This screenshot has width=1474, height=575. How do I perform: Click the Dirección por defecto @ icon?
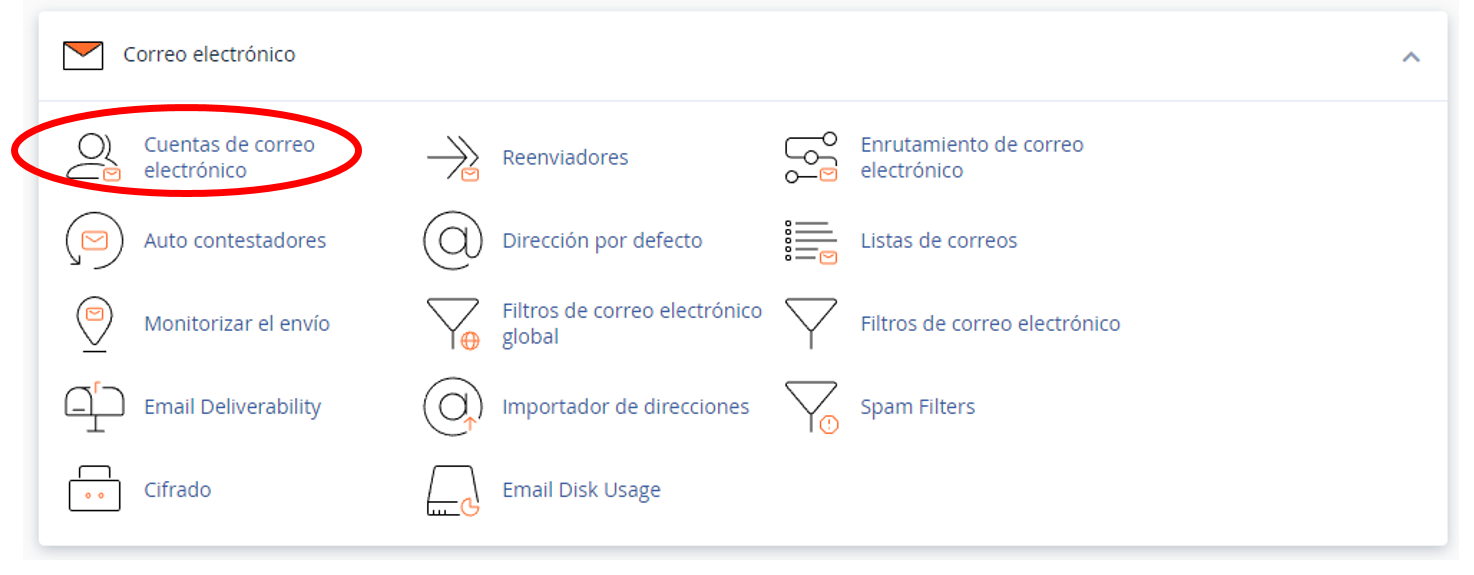tap(453, 241)
